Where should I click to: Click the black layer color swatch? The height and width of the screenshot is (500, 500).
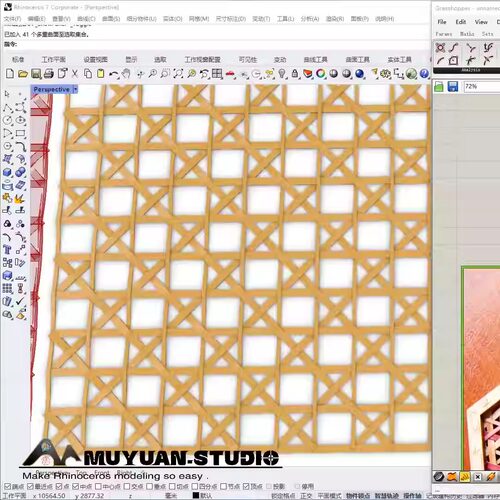pyautogui.click(x=196, y=495)
